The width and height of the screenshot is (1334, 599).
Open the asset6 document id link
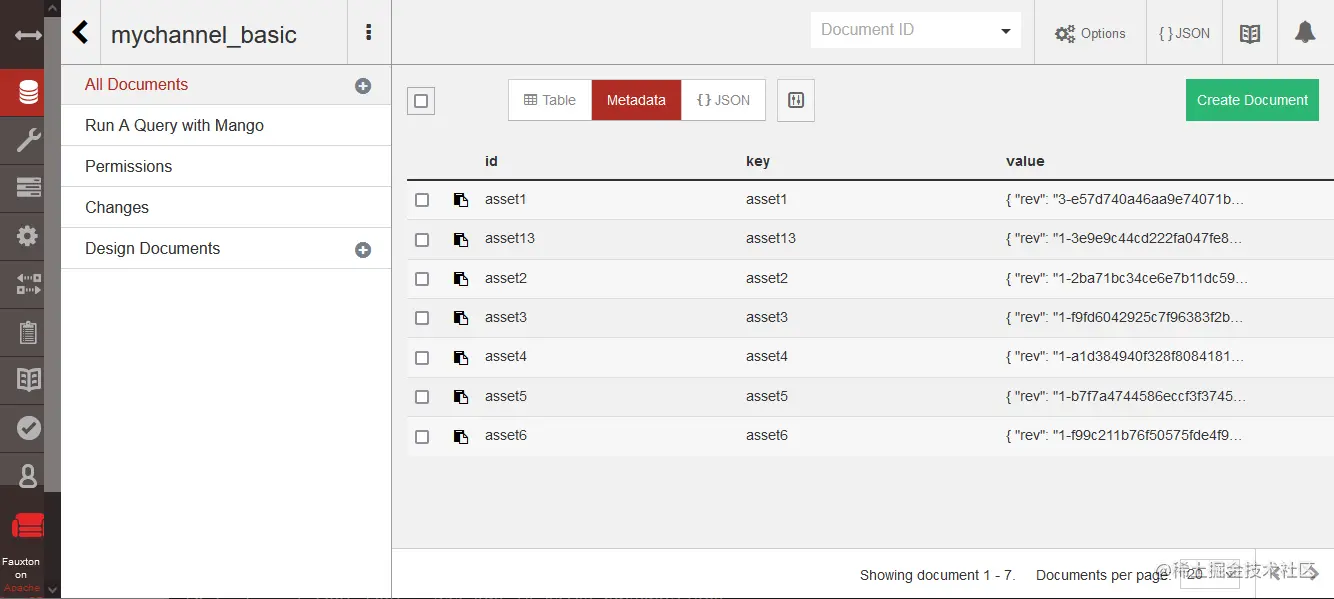coord(505,436)
